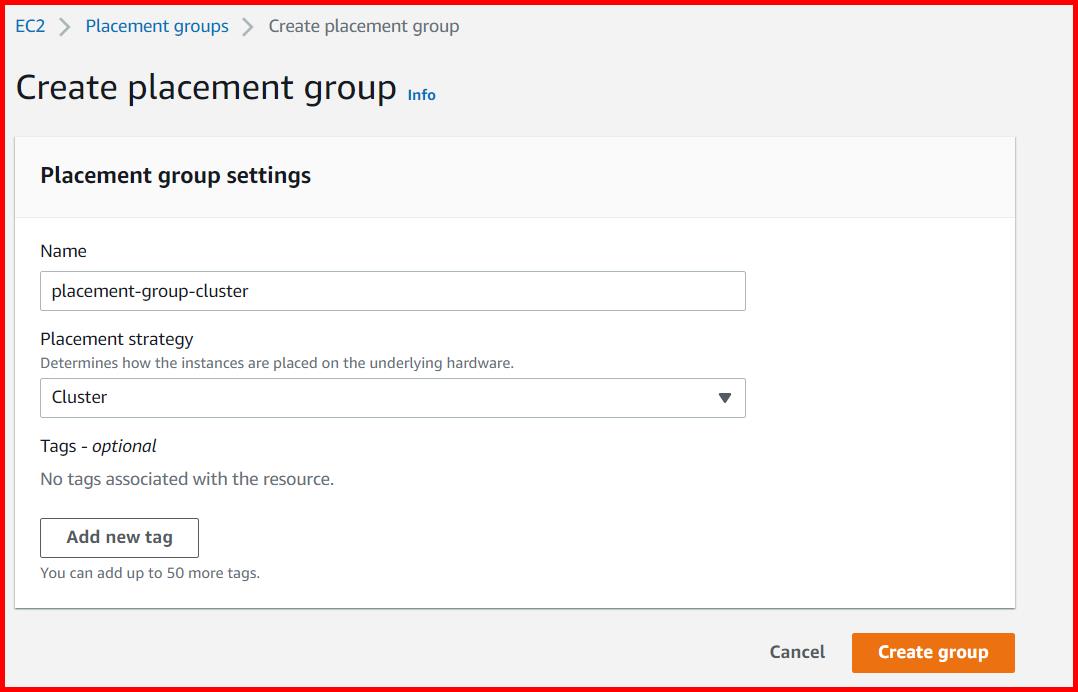Cancel creating the placement group
Image resolution: width=1078 pixels, height=692 pixels.
(x=796, y=652)
